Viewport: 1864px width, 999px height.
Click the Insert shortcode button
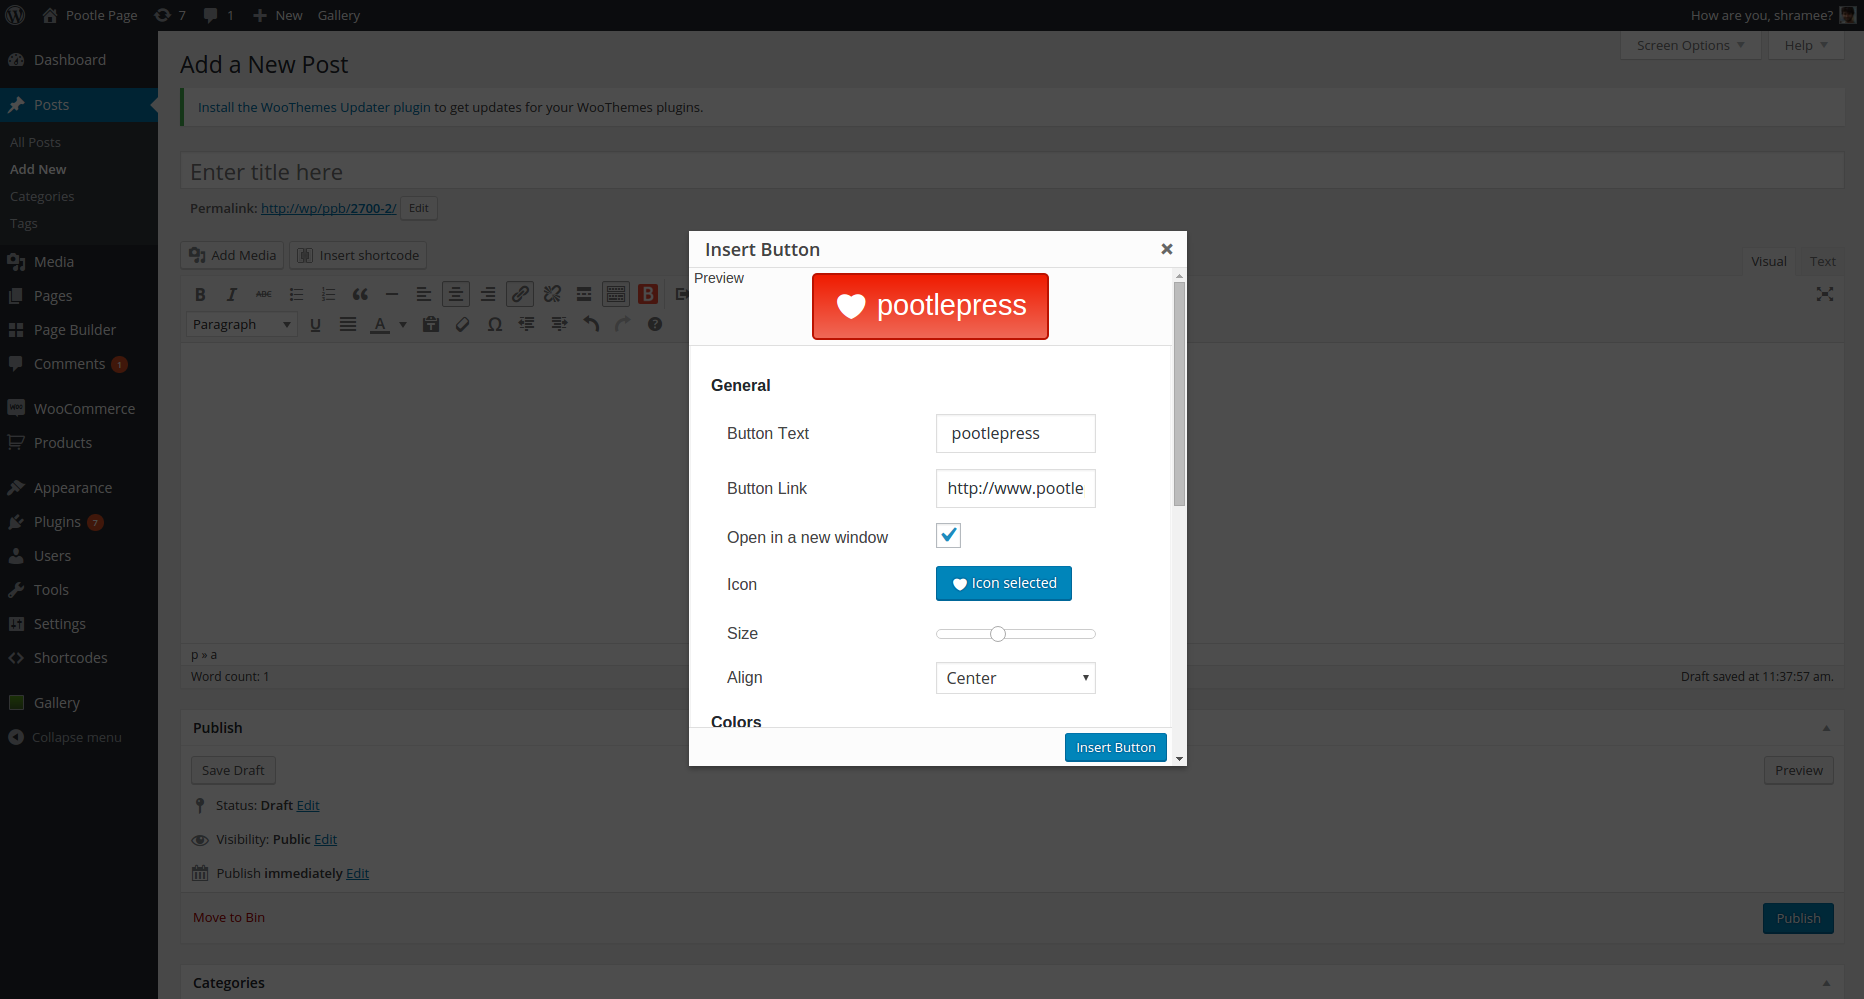(x=358, y=255)
